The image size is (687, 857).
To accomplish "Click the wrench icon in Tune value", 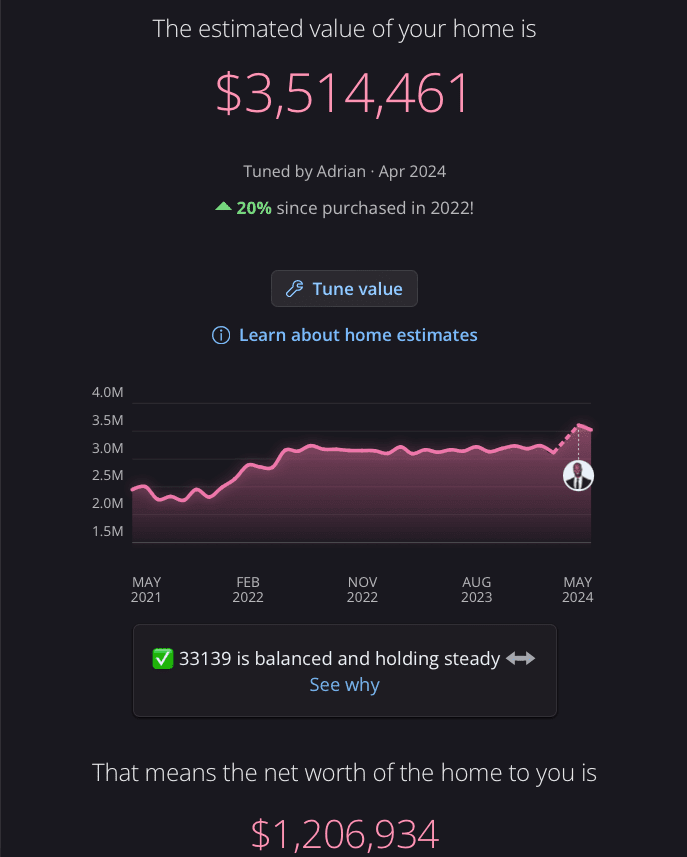I will pyautogui.click(x=295, y=289).
